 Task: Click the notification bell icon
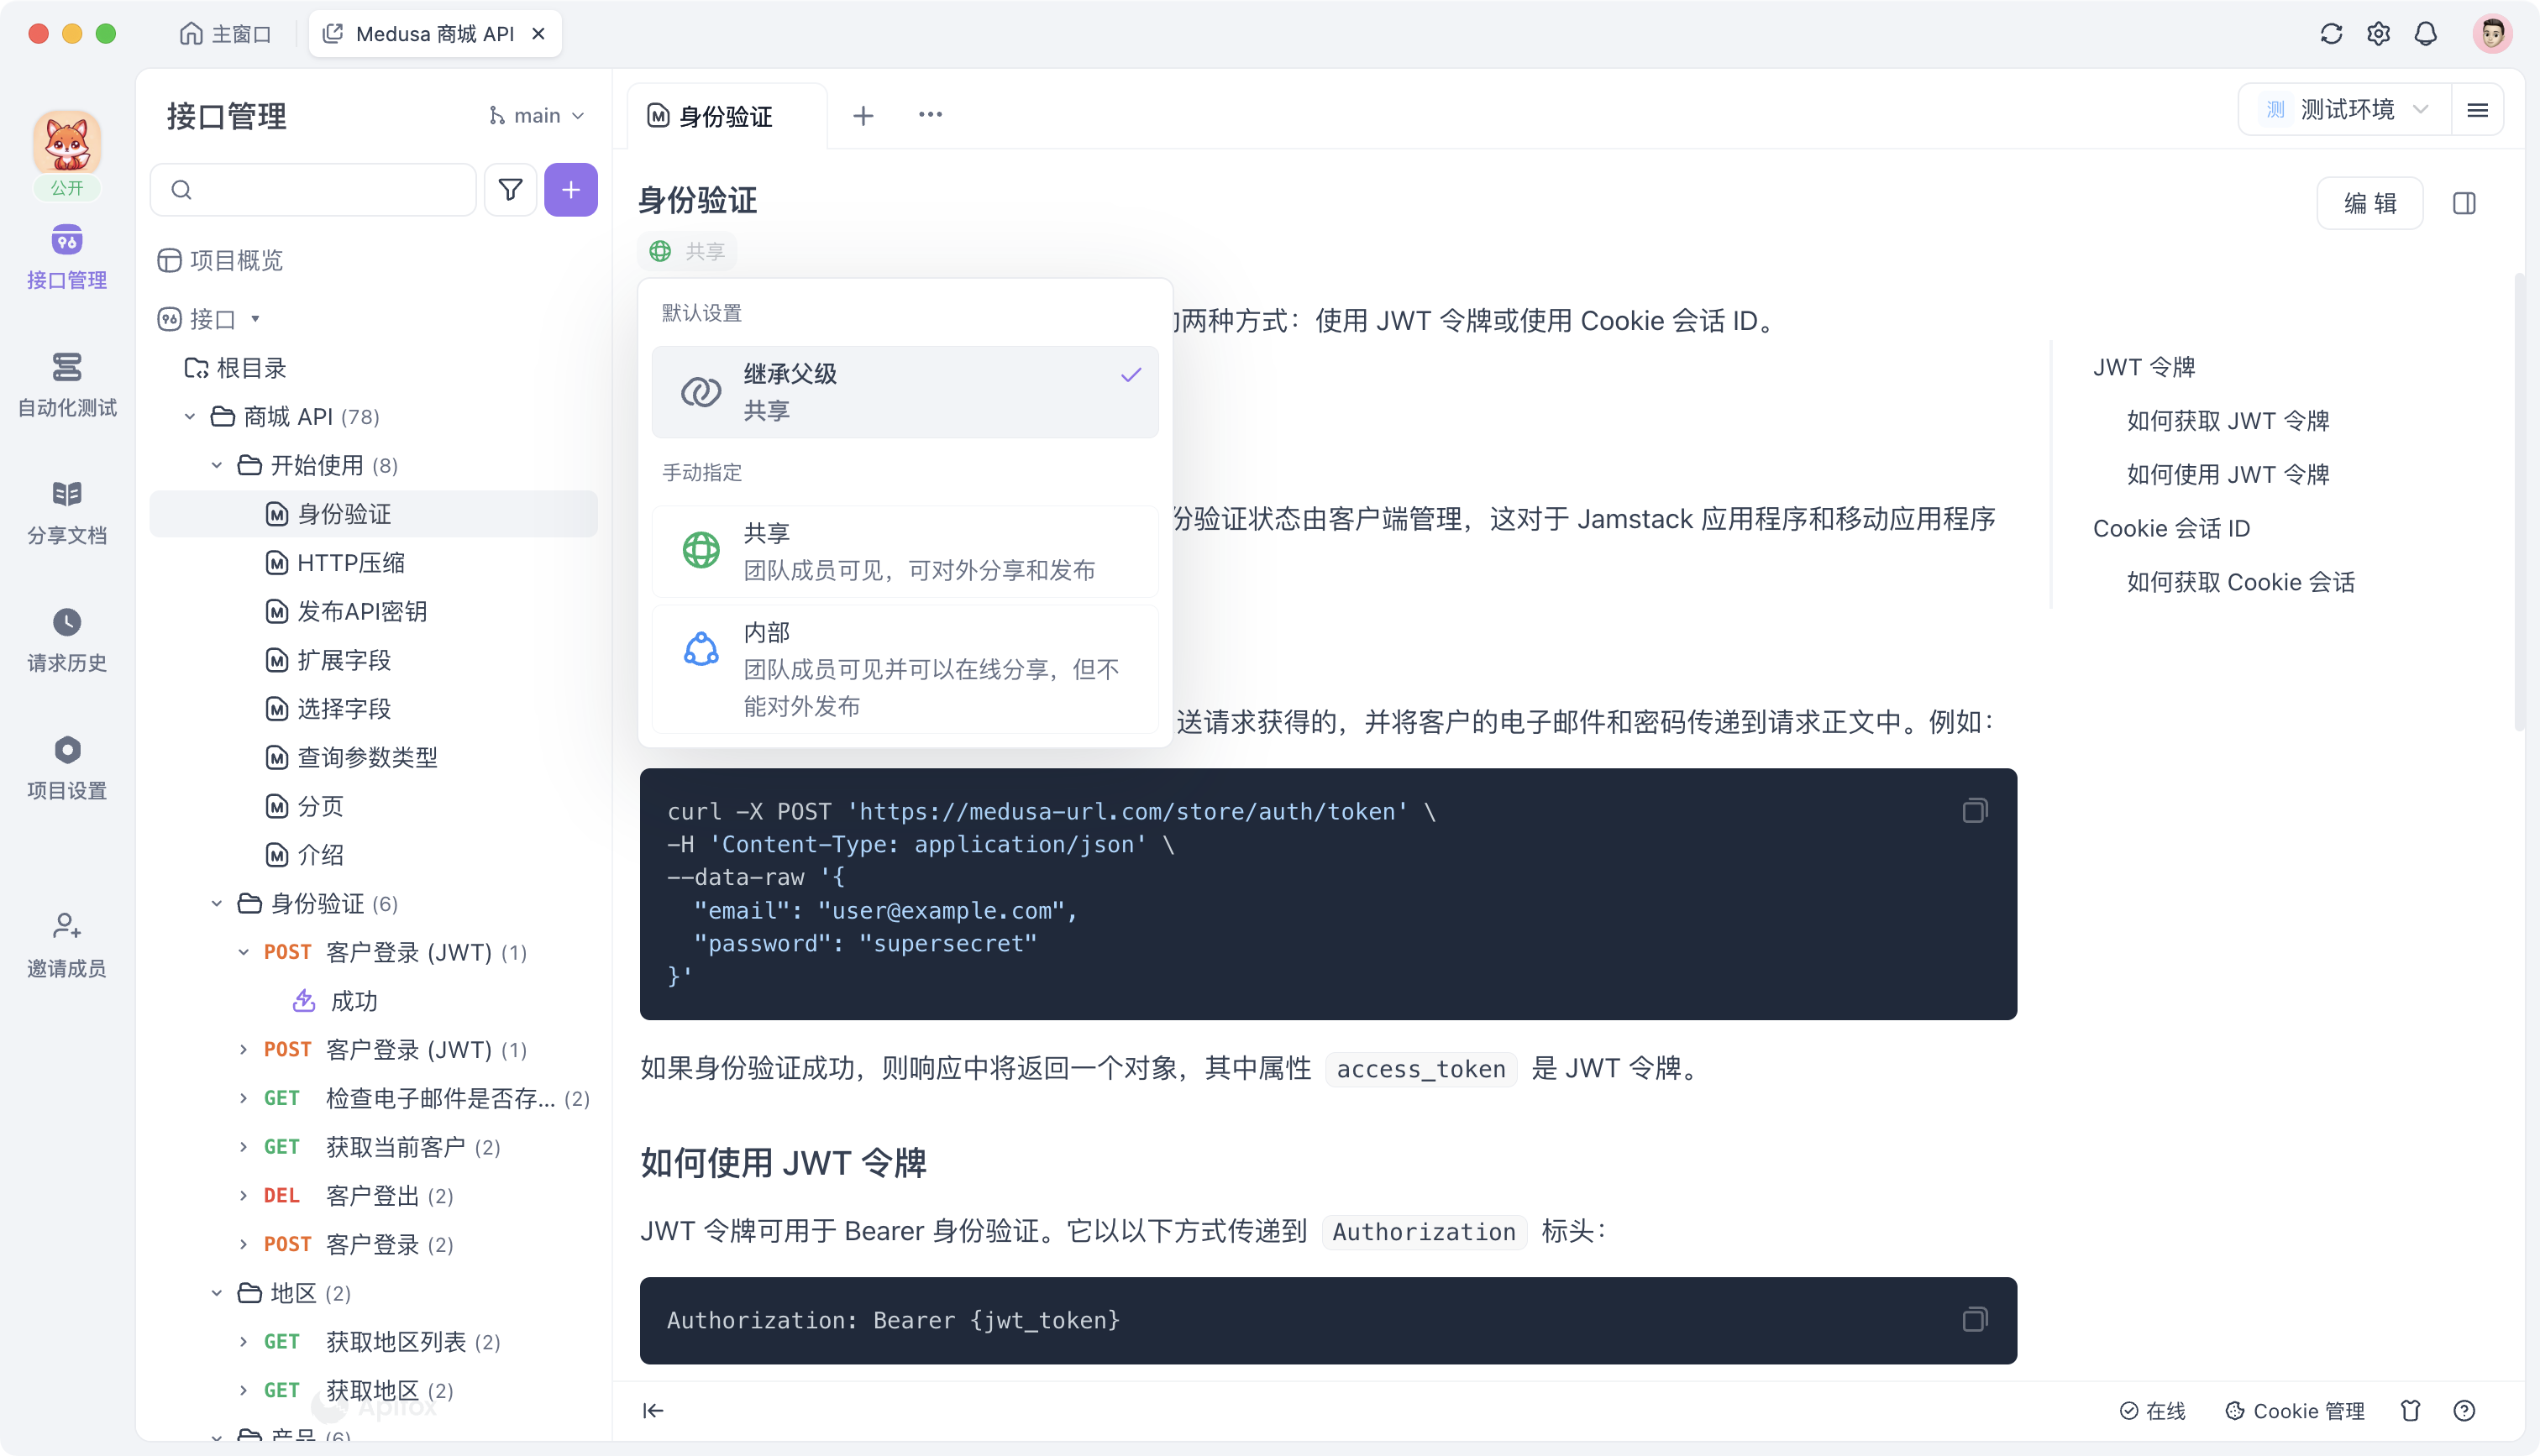click(x=2427, y=33)
